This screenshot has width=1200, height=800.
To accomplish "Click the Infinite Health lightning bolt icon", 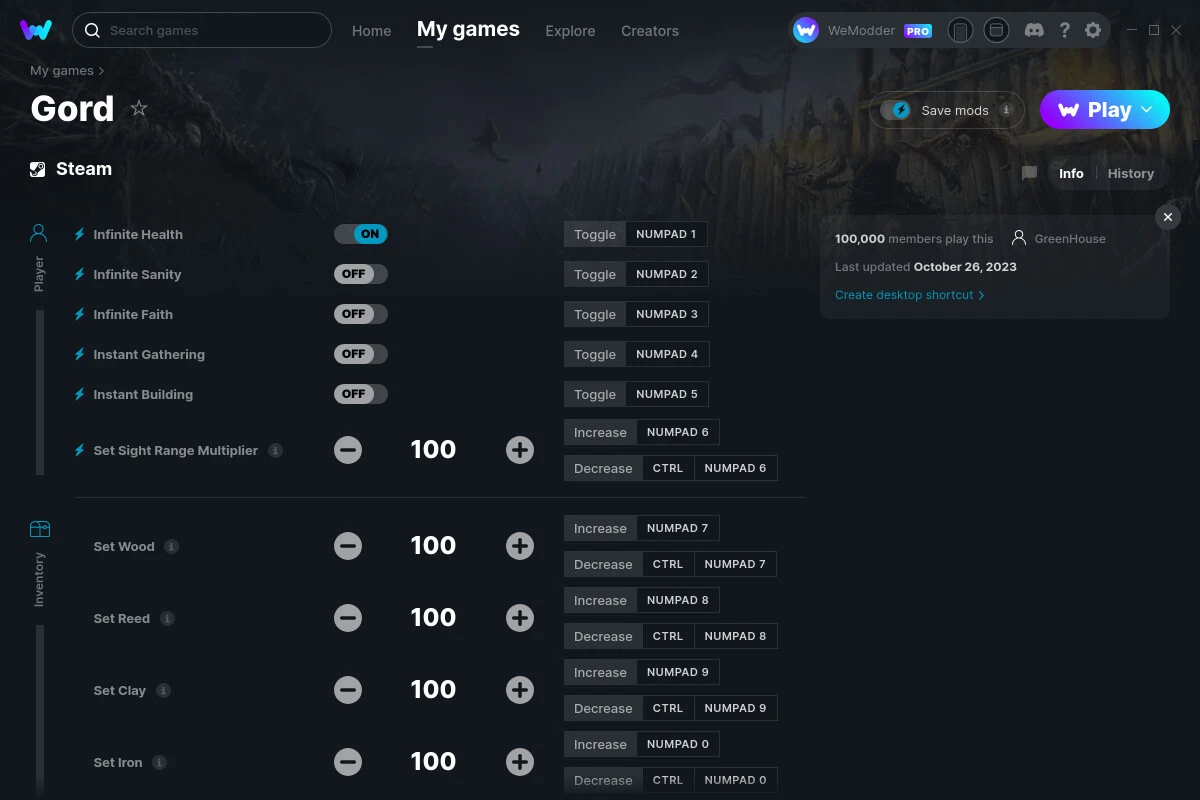I will [x=80, y=234].
